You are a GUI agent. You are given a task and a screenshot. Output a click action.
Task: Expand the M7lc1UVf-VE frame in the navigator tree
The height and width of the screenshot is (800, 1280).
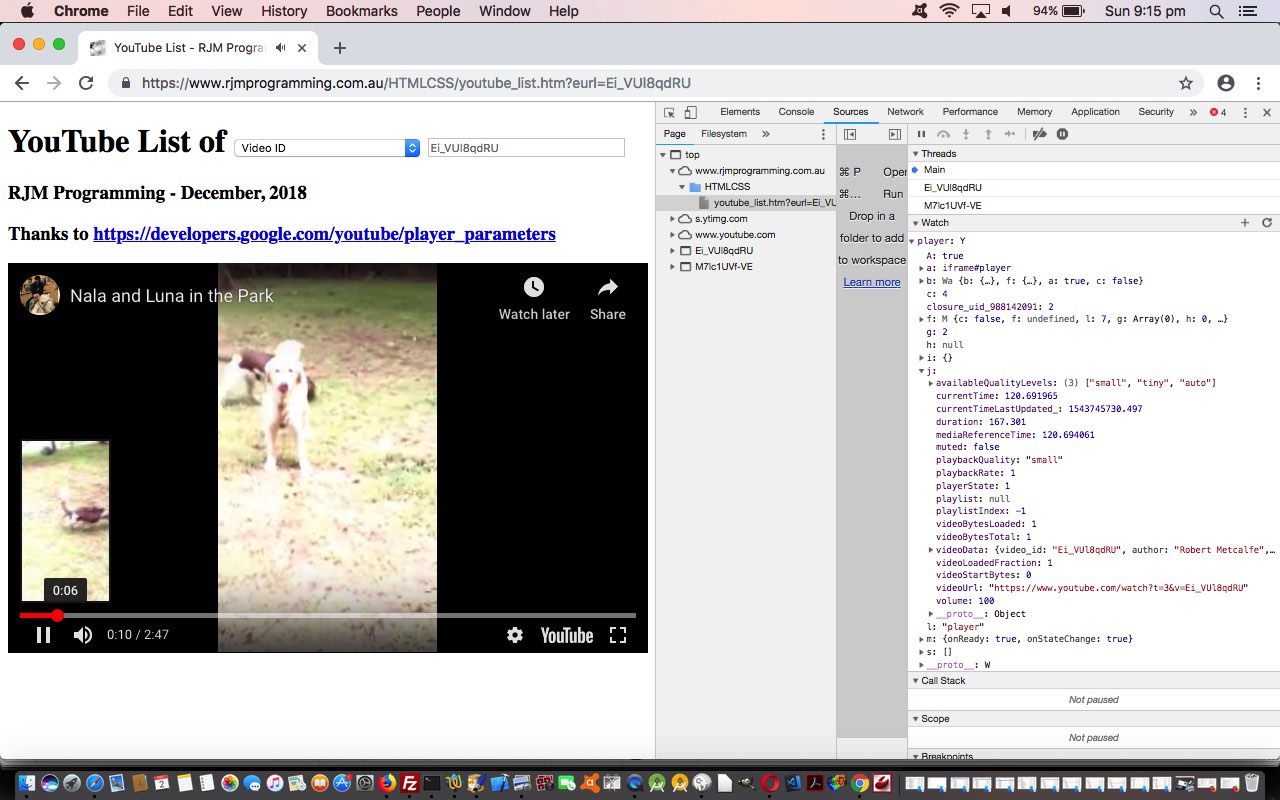672,267
